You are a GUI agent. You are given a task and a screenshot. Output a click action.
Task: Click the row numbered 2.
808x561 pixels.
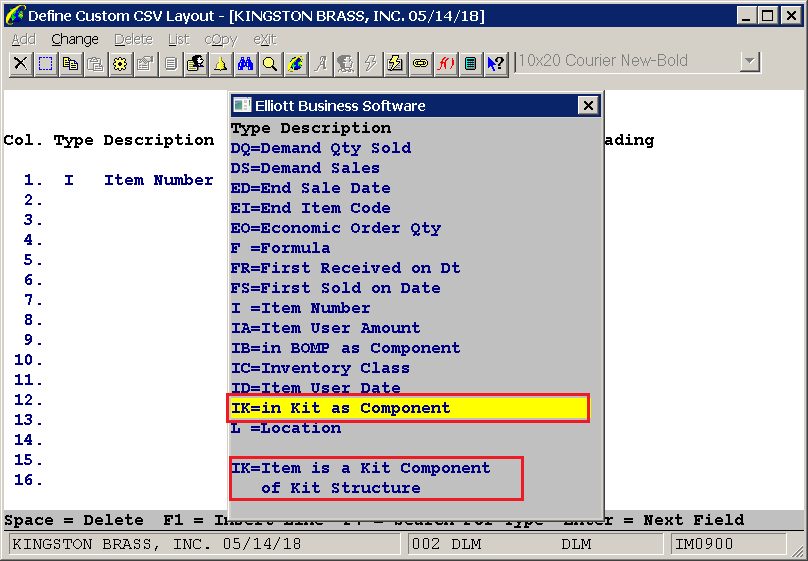click(x=33, y=200)
